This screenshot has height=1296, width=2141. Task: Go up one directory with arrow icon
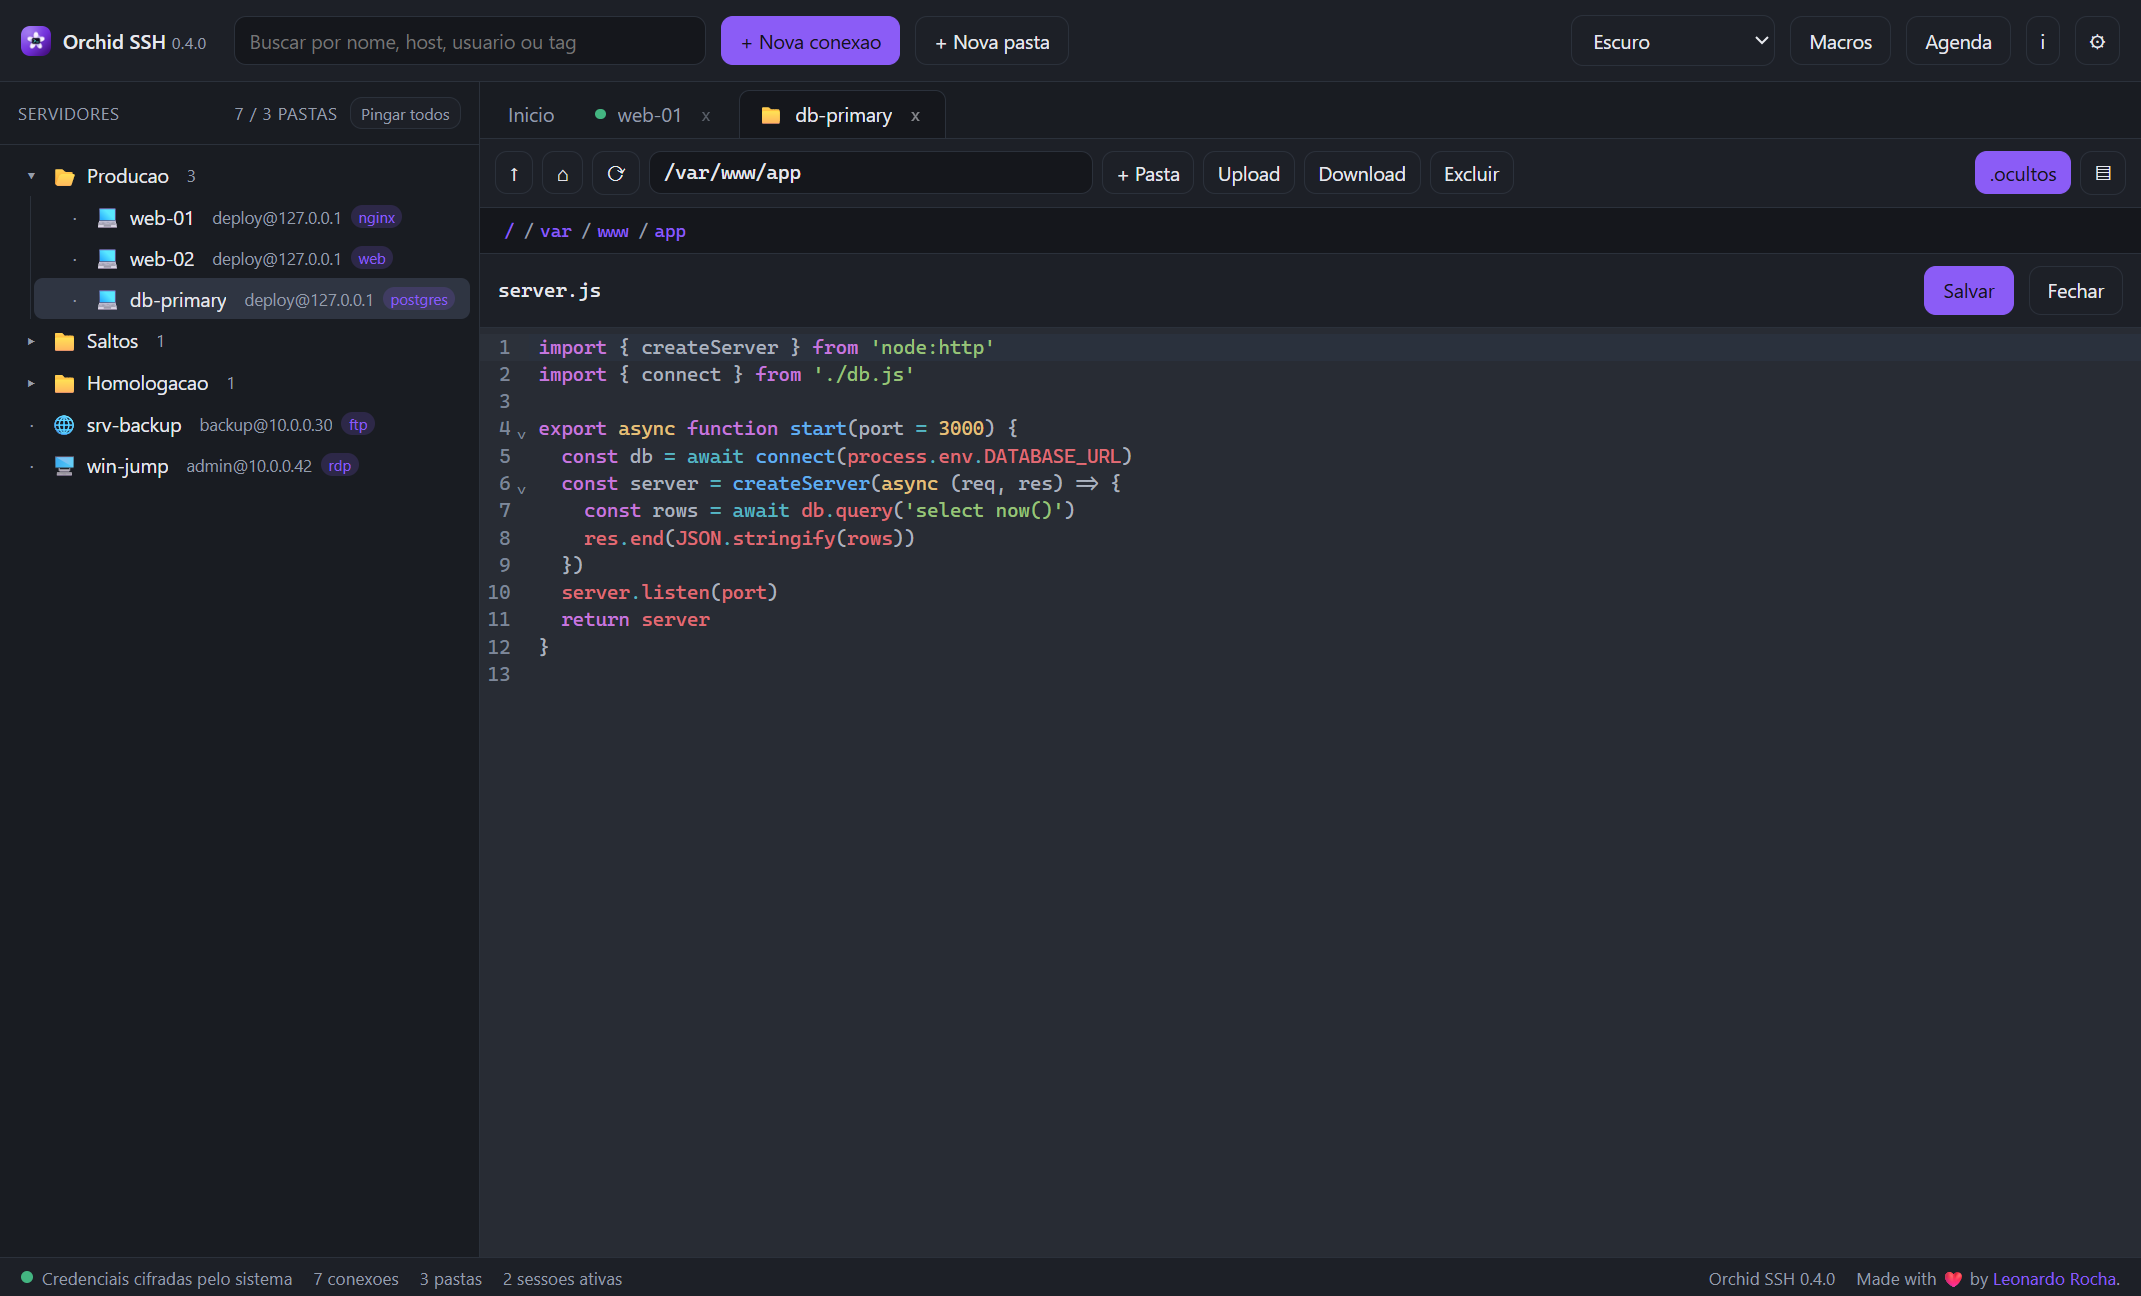tap(514, 173)
